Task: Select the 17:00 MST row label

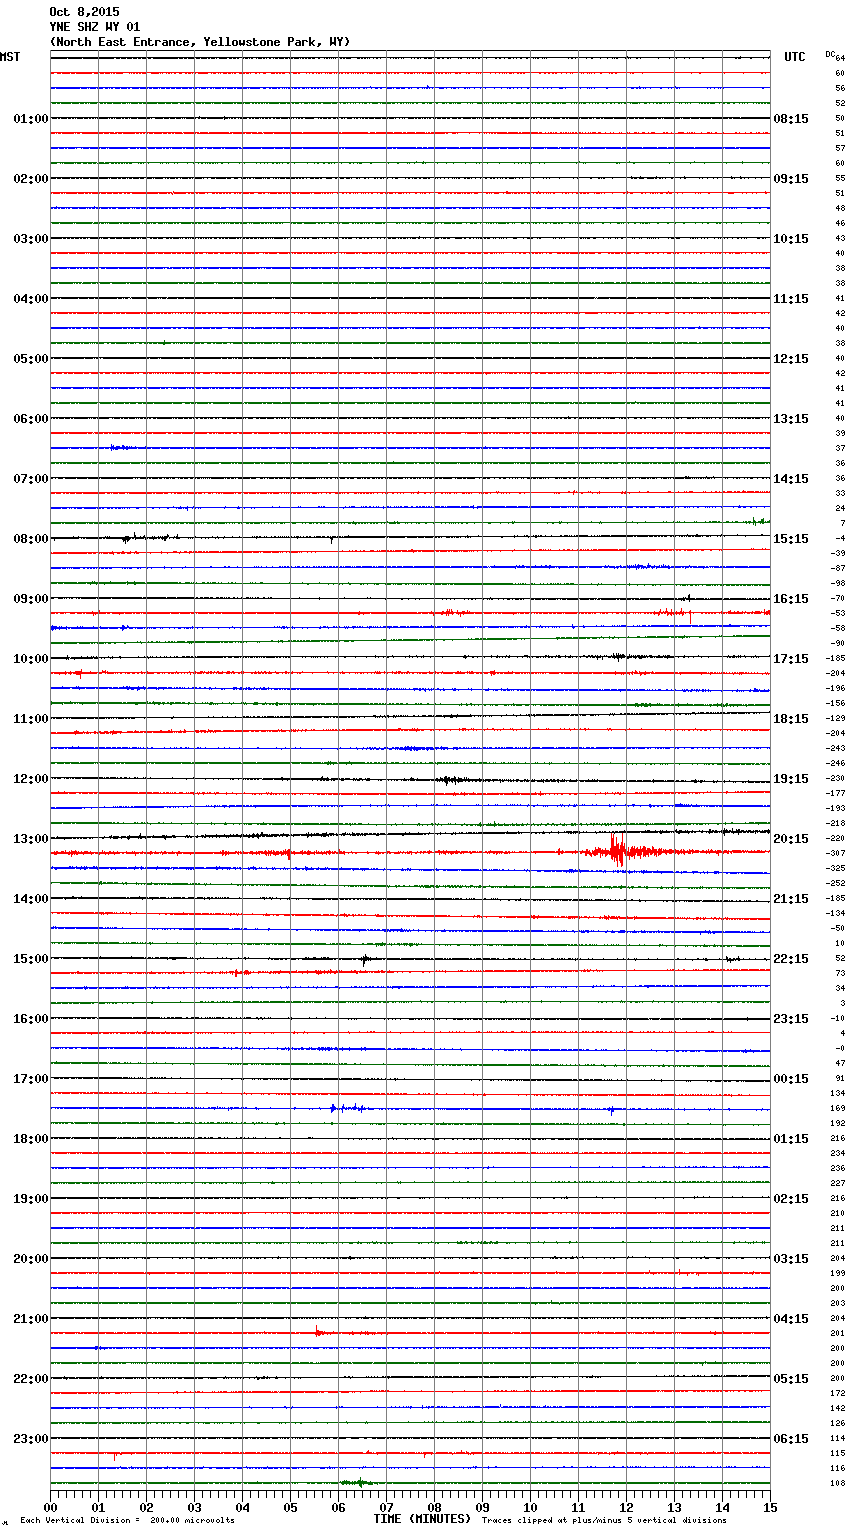Action: tap(31, 1079)
